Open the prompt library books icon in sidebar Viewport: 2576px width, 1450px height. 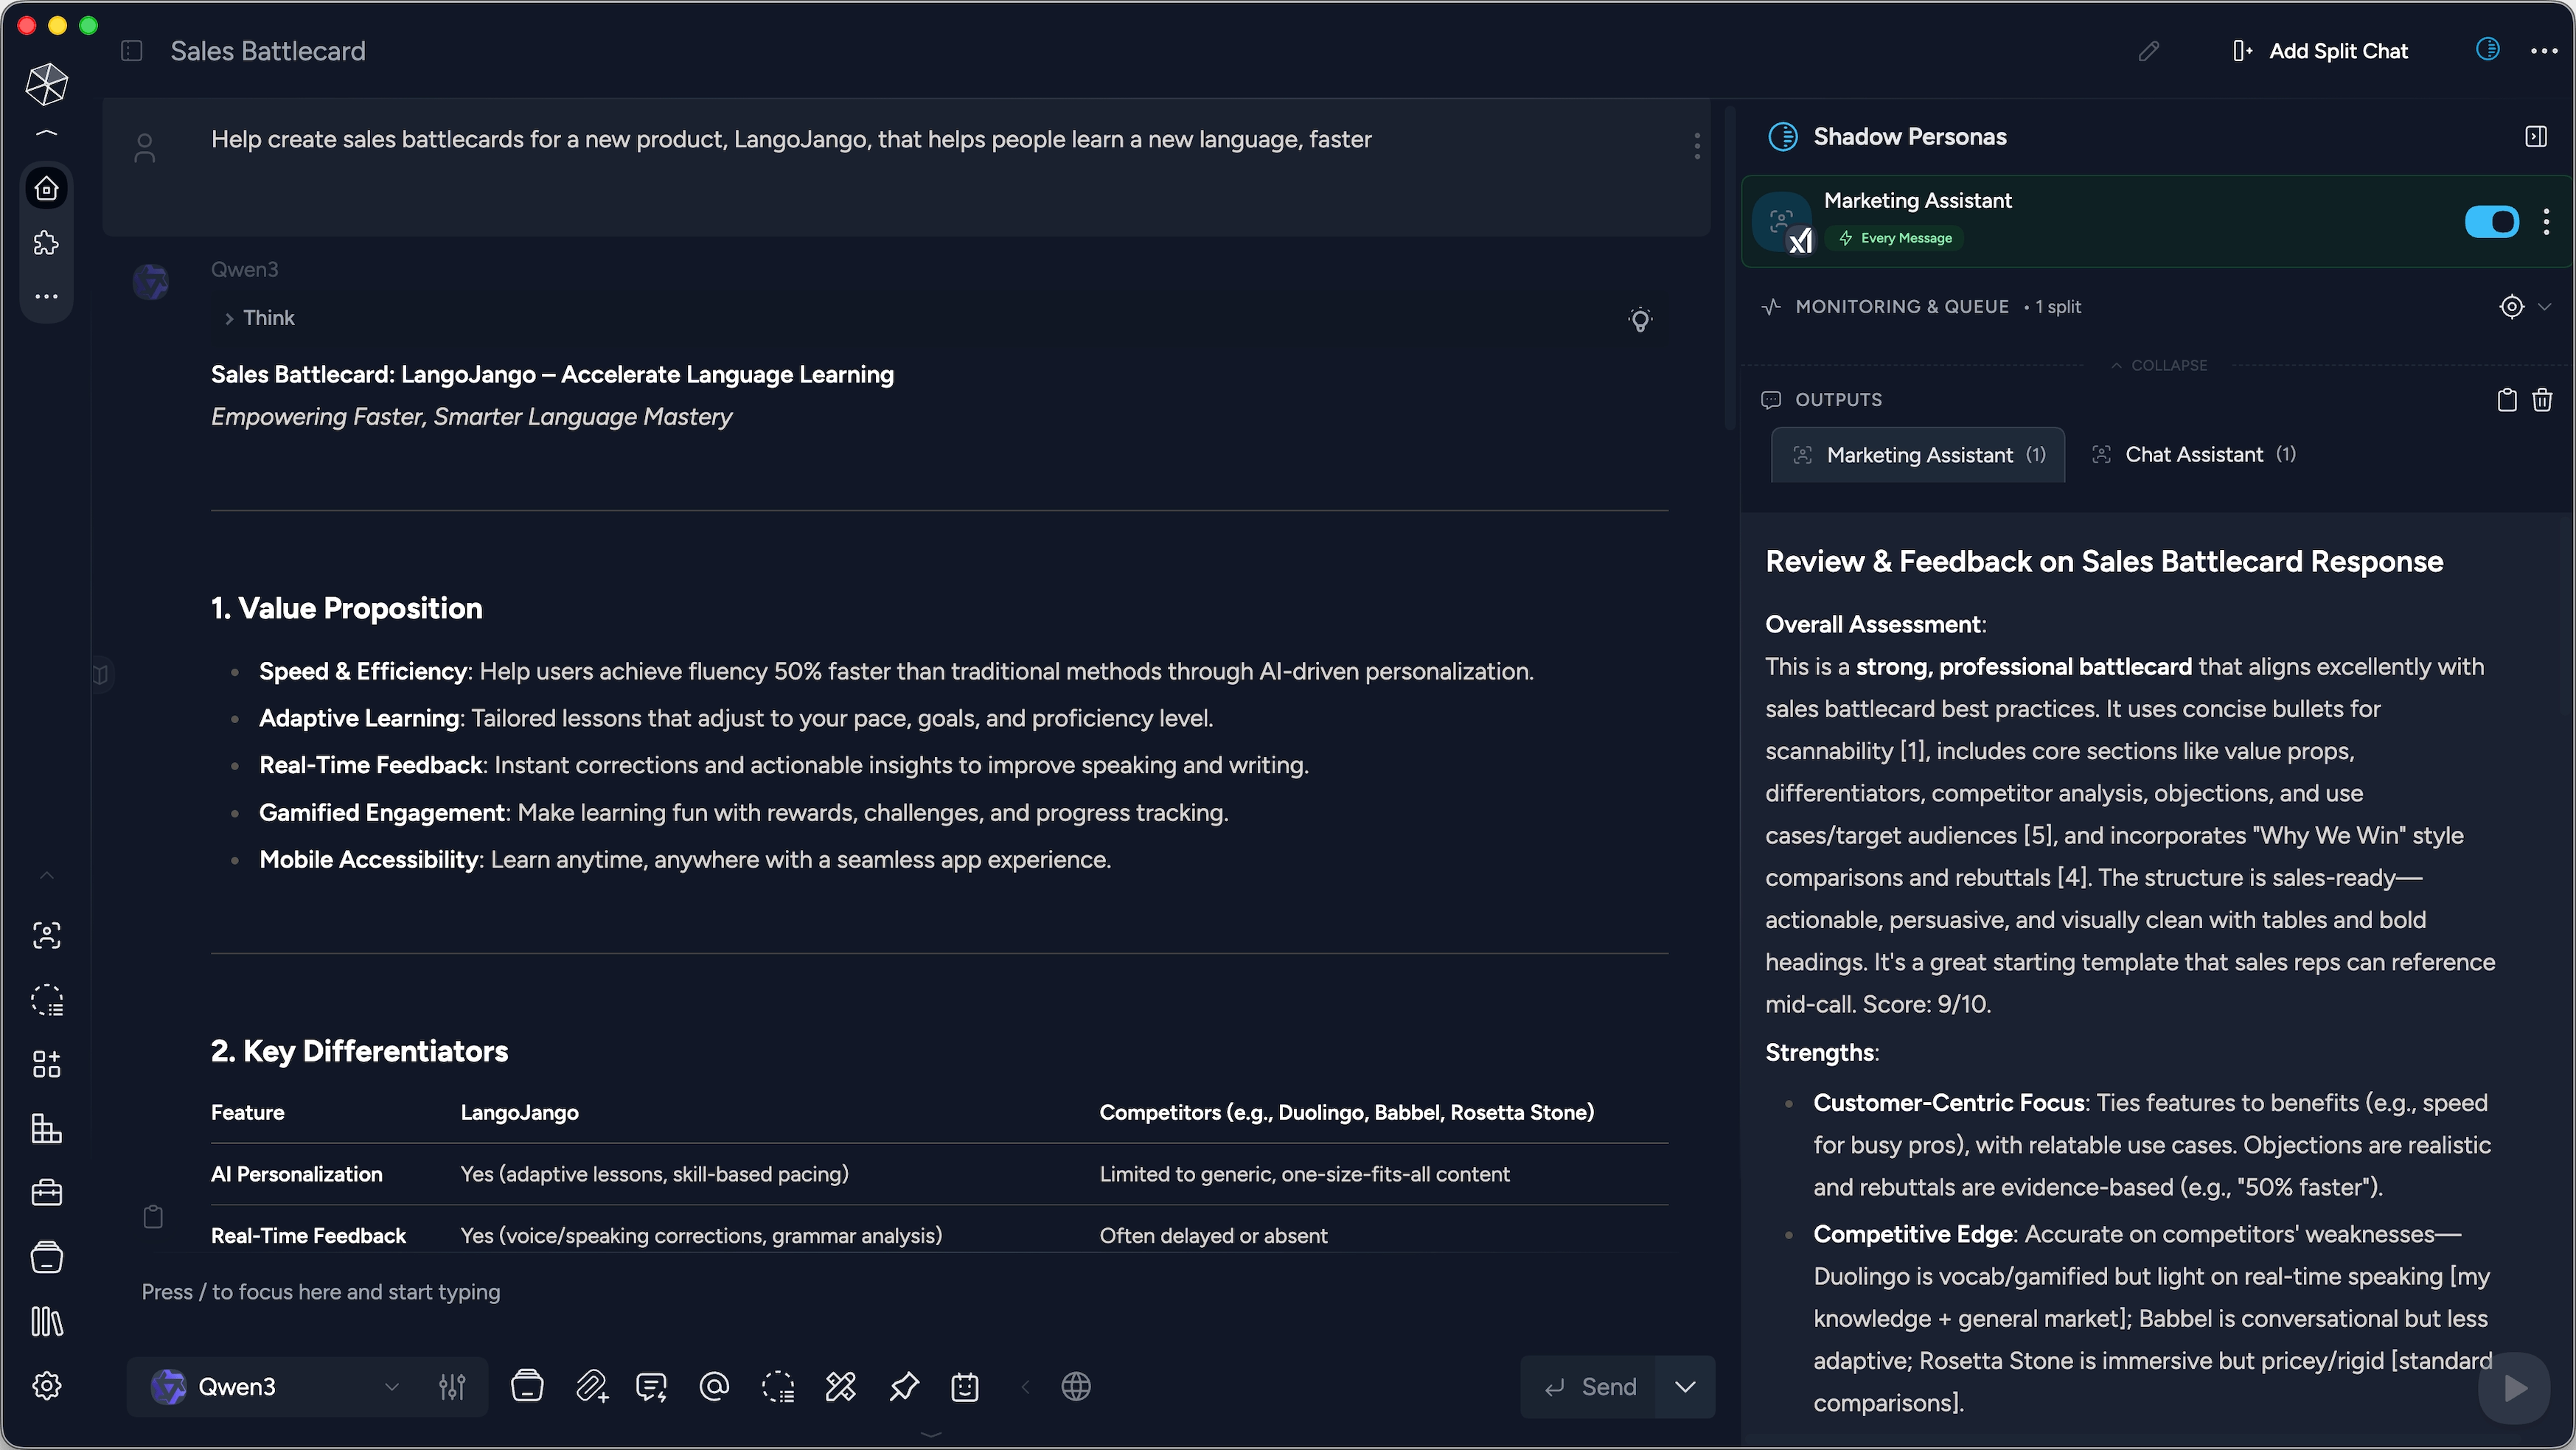point(47,1322)
